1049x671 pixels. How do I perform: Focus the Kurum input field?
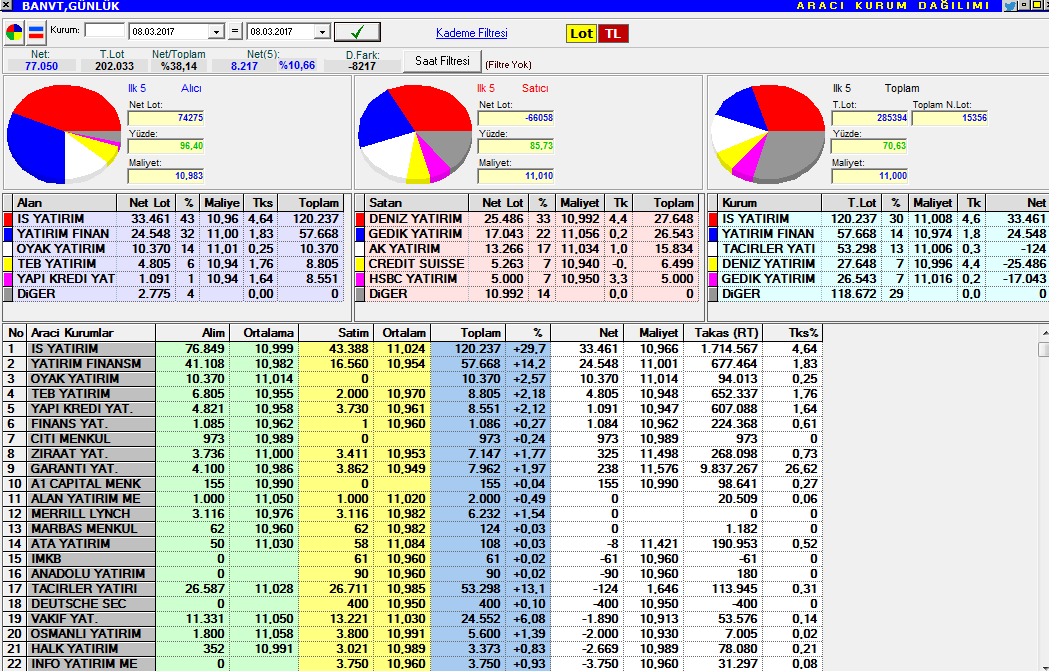coord(104,30)
